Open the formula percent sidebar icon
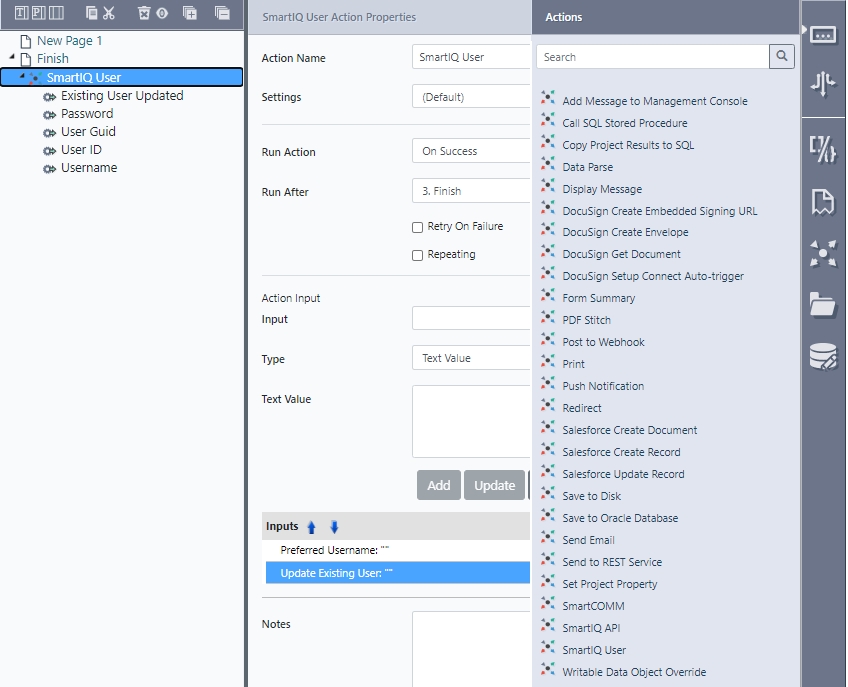 [823, 149]
